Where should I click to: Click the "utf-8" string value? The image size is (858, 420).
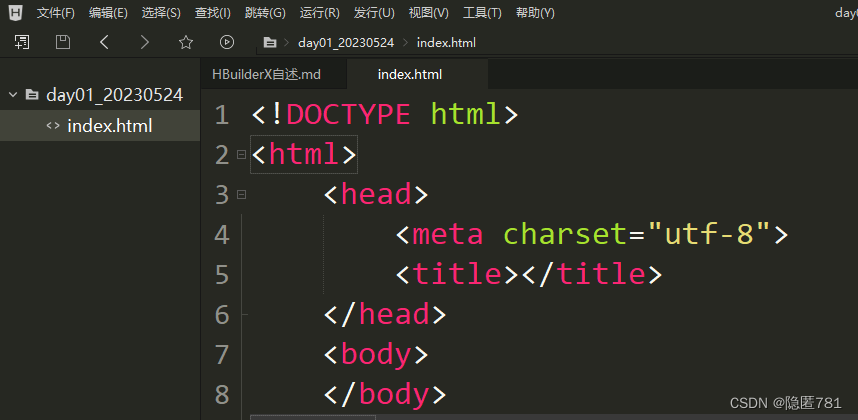click(x=708, y=234)
